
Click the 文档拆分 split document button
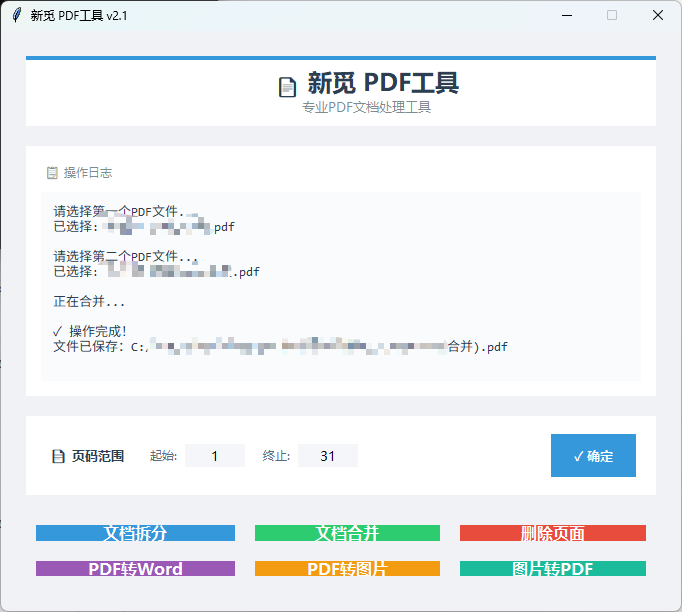135,533
